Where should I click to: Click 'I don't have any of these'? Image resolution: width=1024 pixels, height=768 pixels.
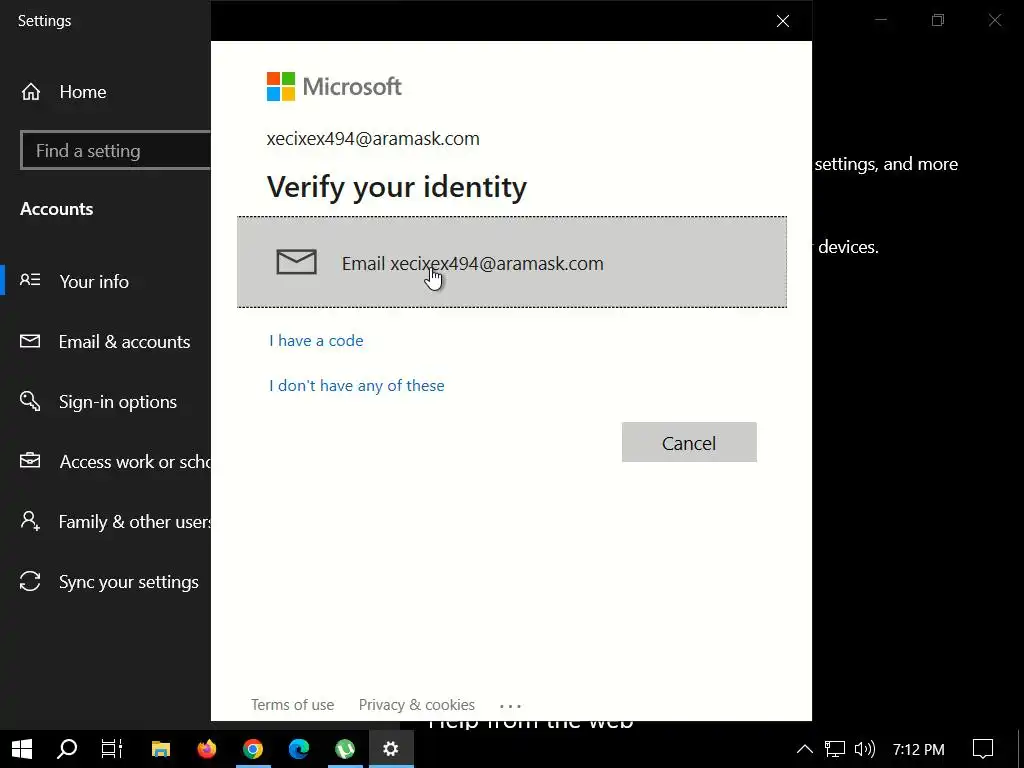[x=357, y=385]
